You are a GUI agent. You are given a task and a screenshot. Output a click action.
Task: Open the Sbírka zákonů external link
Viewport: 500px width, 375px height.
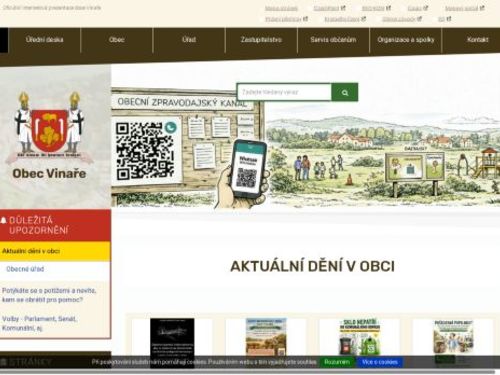401,19
